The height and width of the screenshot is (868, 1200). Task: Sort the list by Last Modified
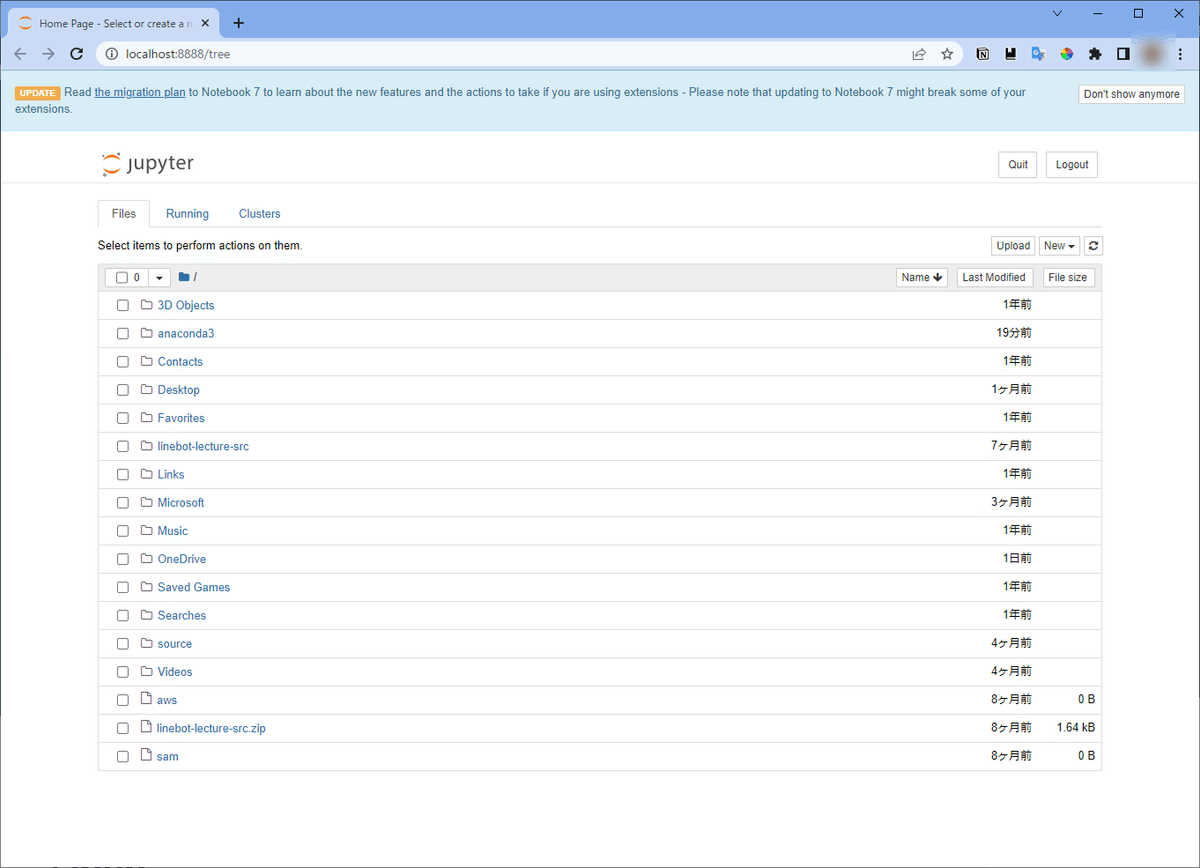[x=994, y=277]
